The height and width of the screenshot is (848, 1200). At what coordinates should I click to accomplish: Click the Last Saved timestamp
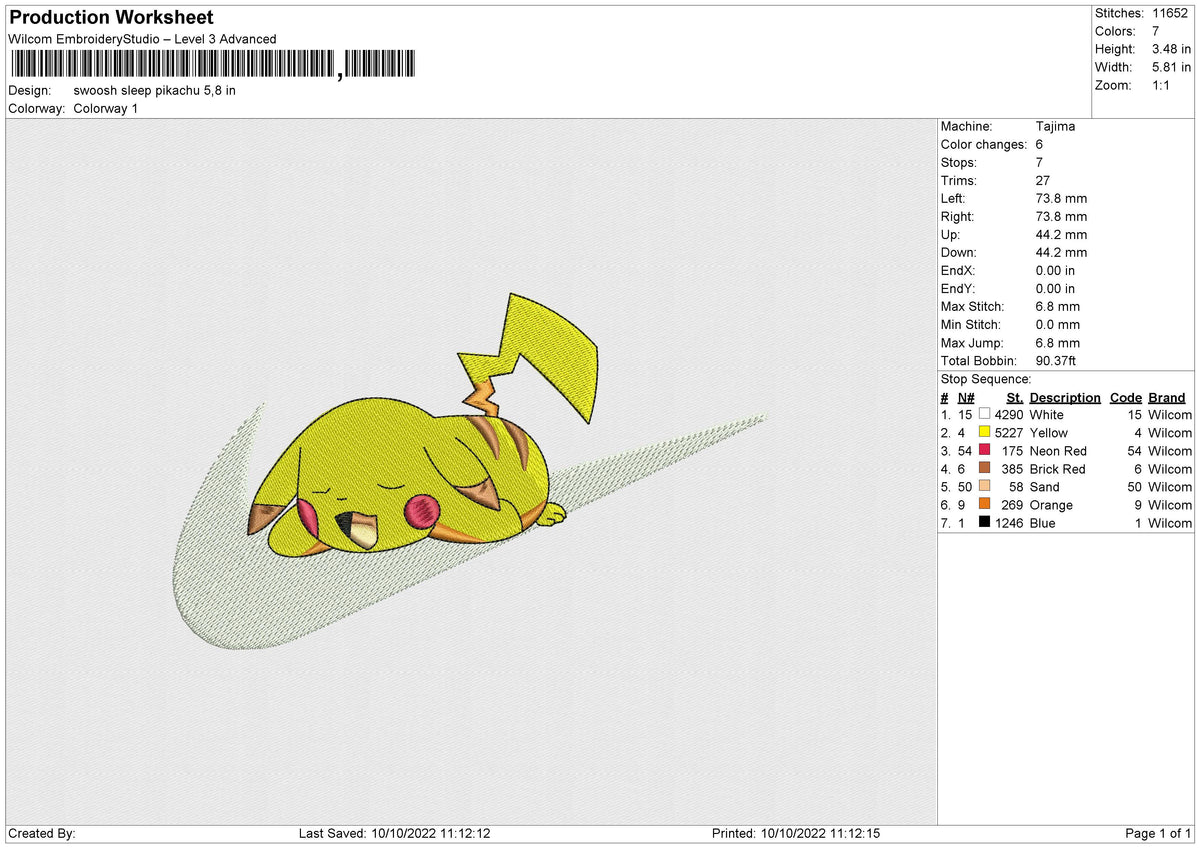coord(390,833)
